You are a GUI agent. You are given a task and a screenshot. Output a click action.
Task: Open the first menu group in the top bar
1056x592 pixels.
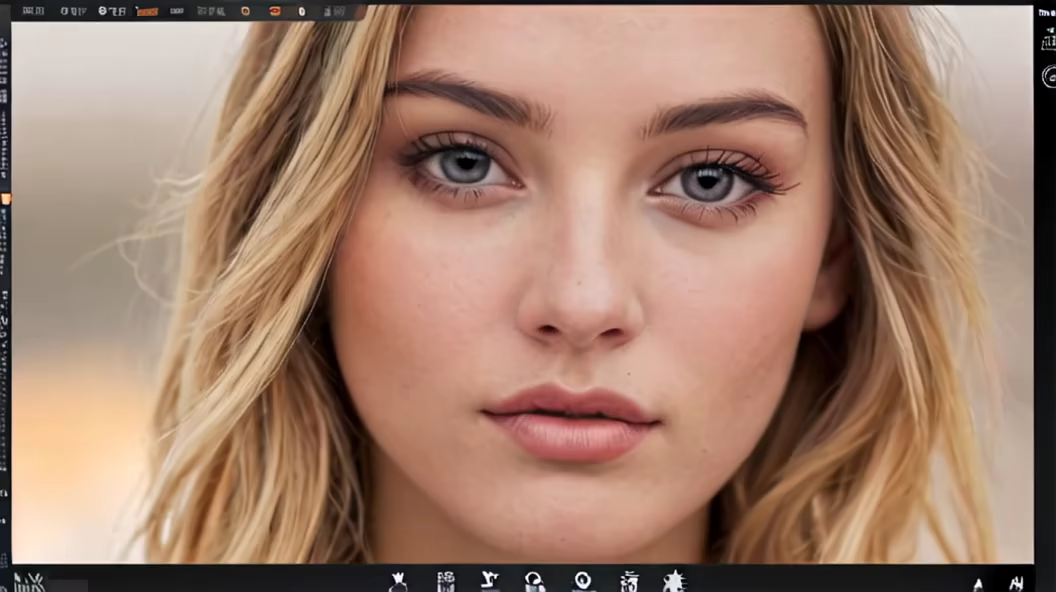(33, 11)
